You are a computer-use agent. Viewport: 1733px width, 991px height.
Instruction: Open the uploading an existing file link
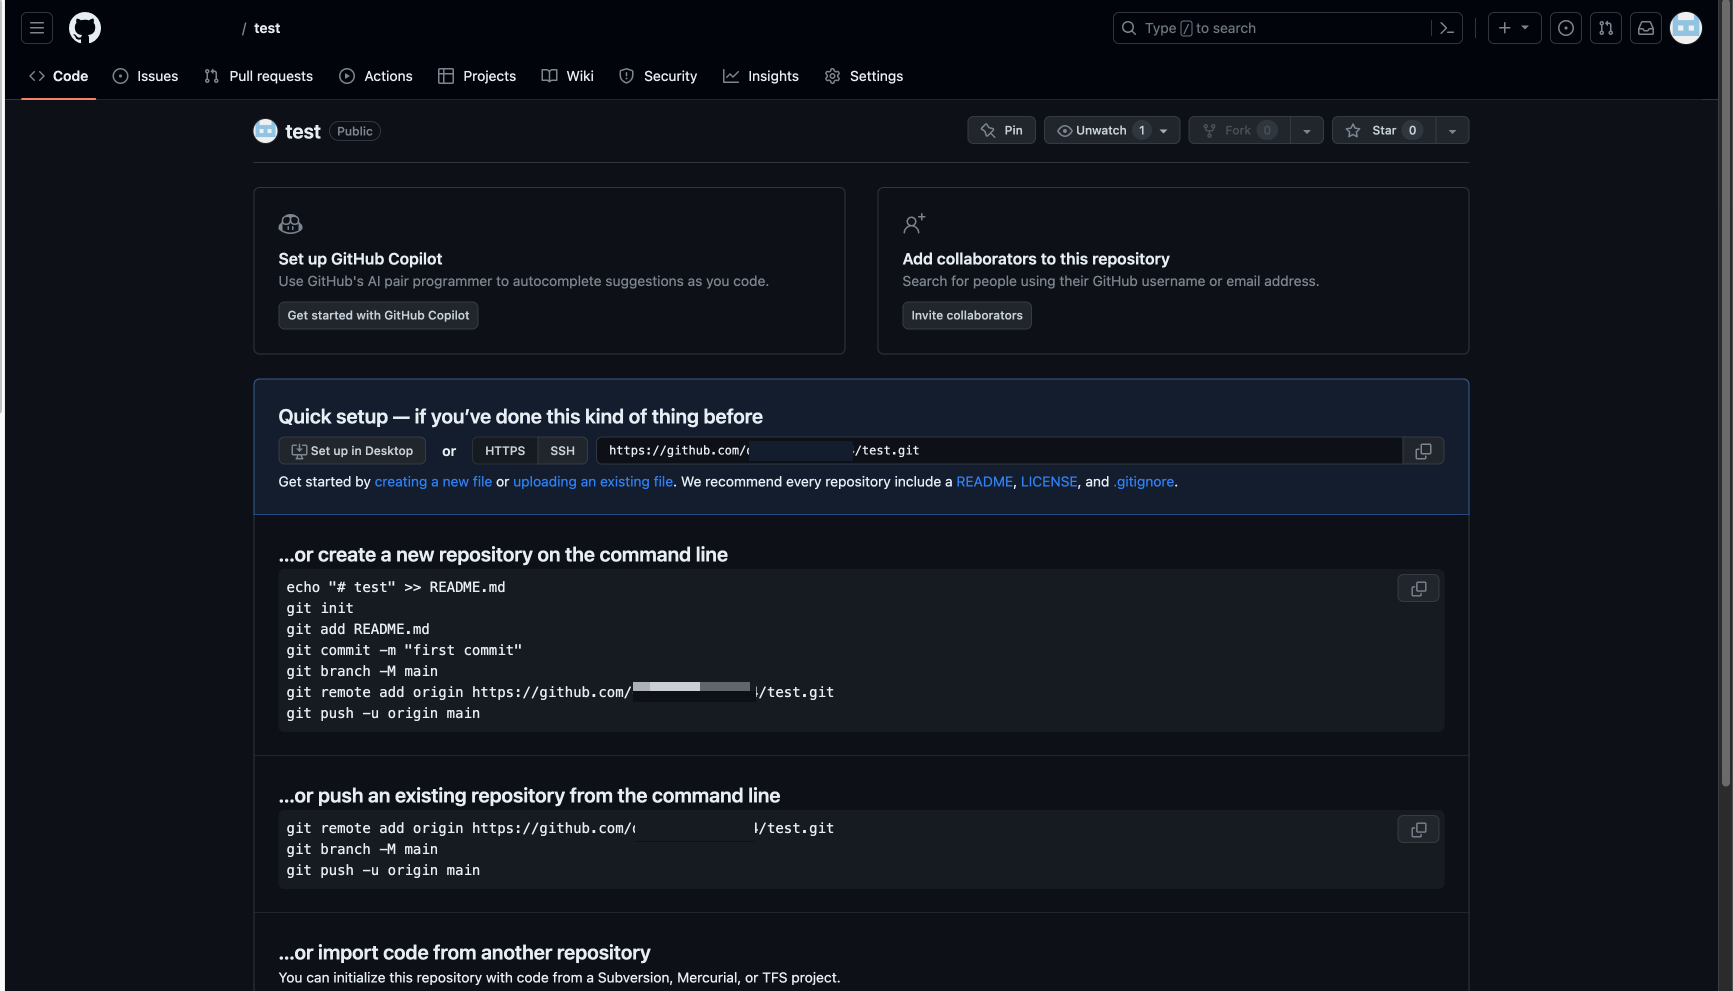(593, 482)
